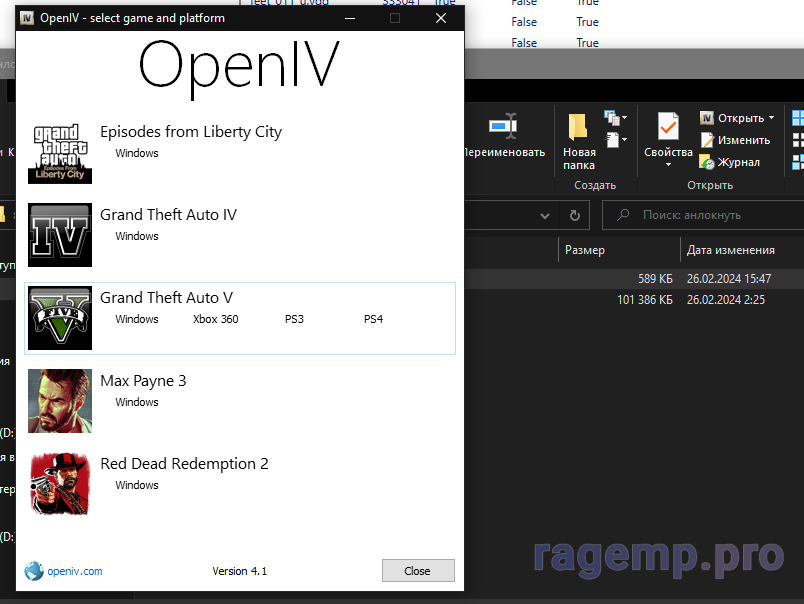804x604 pixels.
Task: Select the Episodes from Liberty City game icon
Action: 60,152
